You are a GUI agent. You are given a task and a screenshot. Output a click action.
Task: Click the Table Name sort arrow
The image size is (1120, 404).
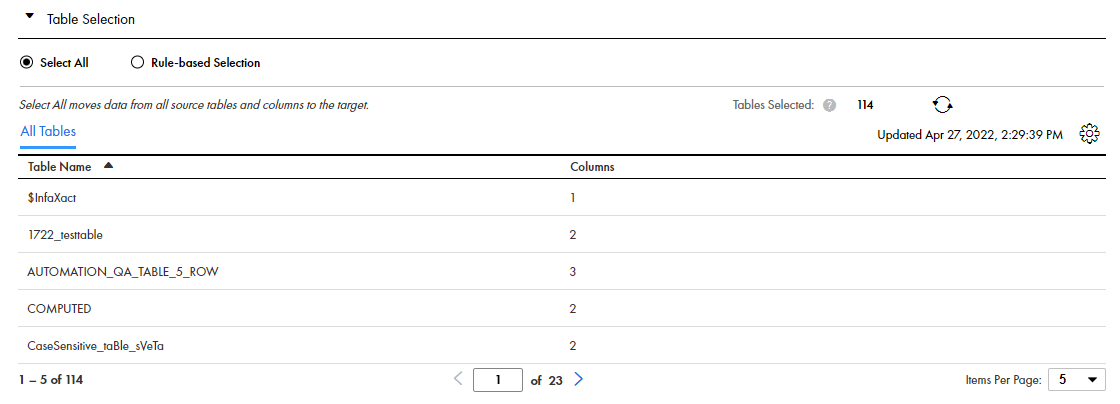pos(108,166)
